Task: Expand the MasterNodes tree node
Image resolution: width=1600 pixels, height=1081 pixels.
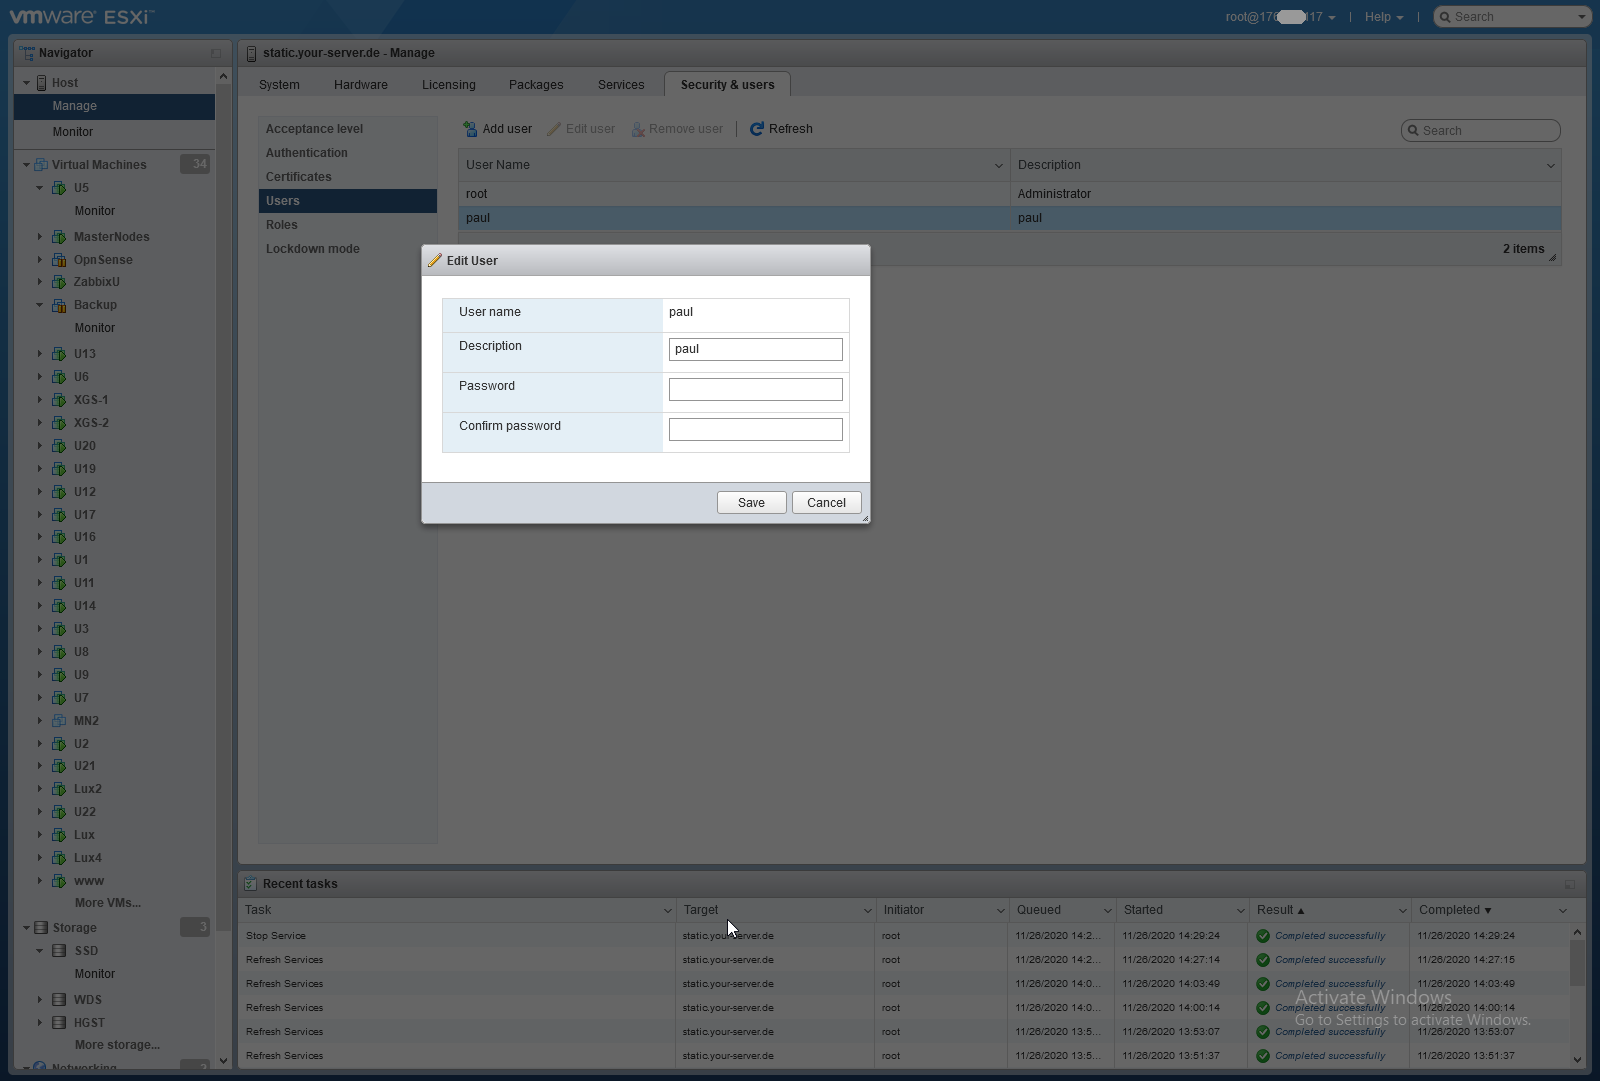Action: (x=40, y=237)
